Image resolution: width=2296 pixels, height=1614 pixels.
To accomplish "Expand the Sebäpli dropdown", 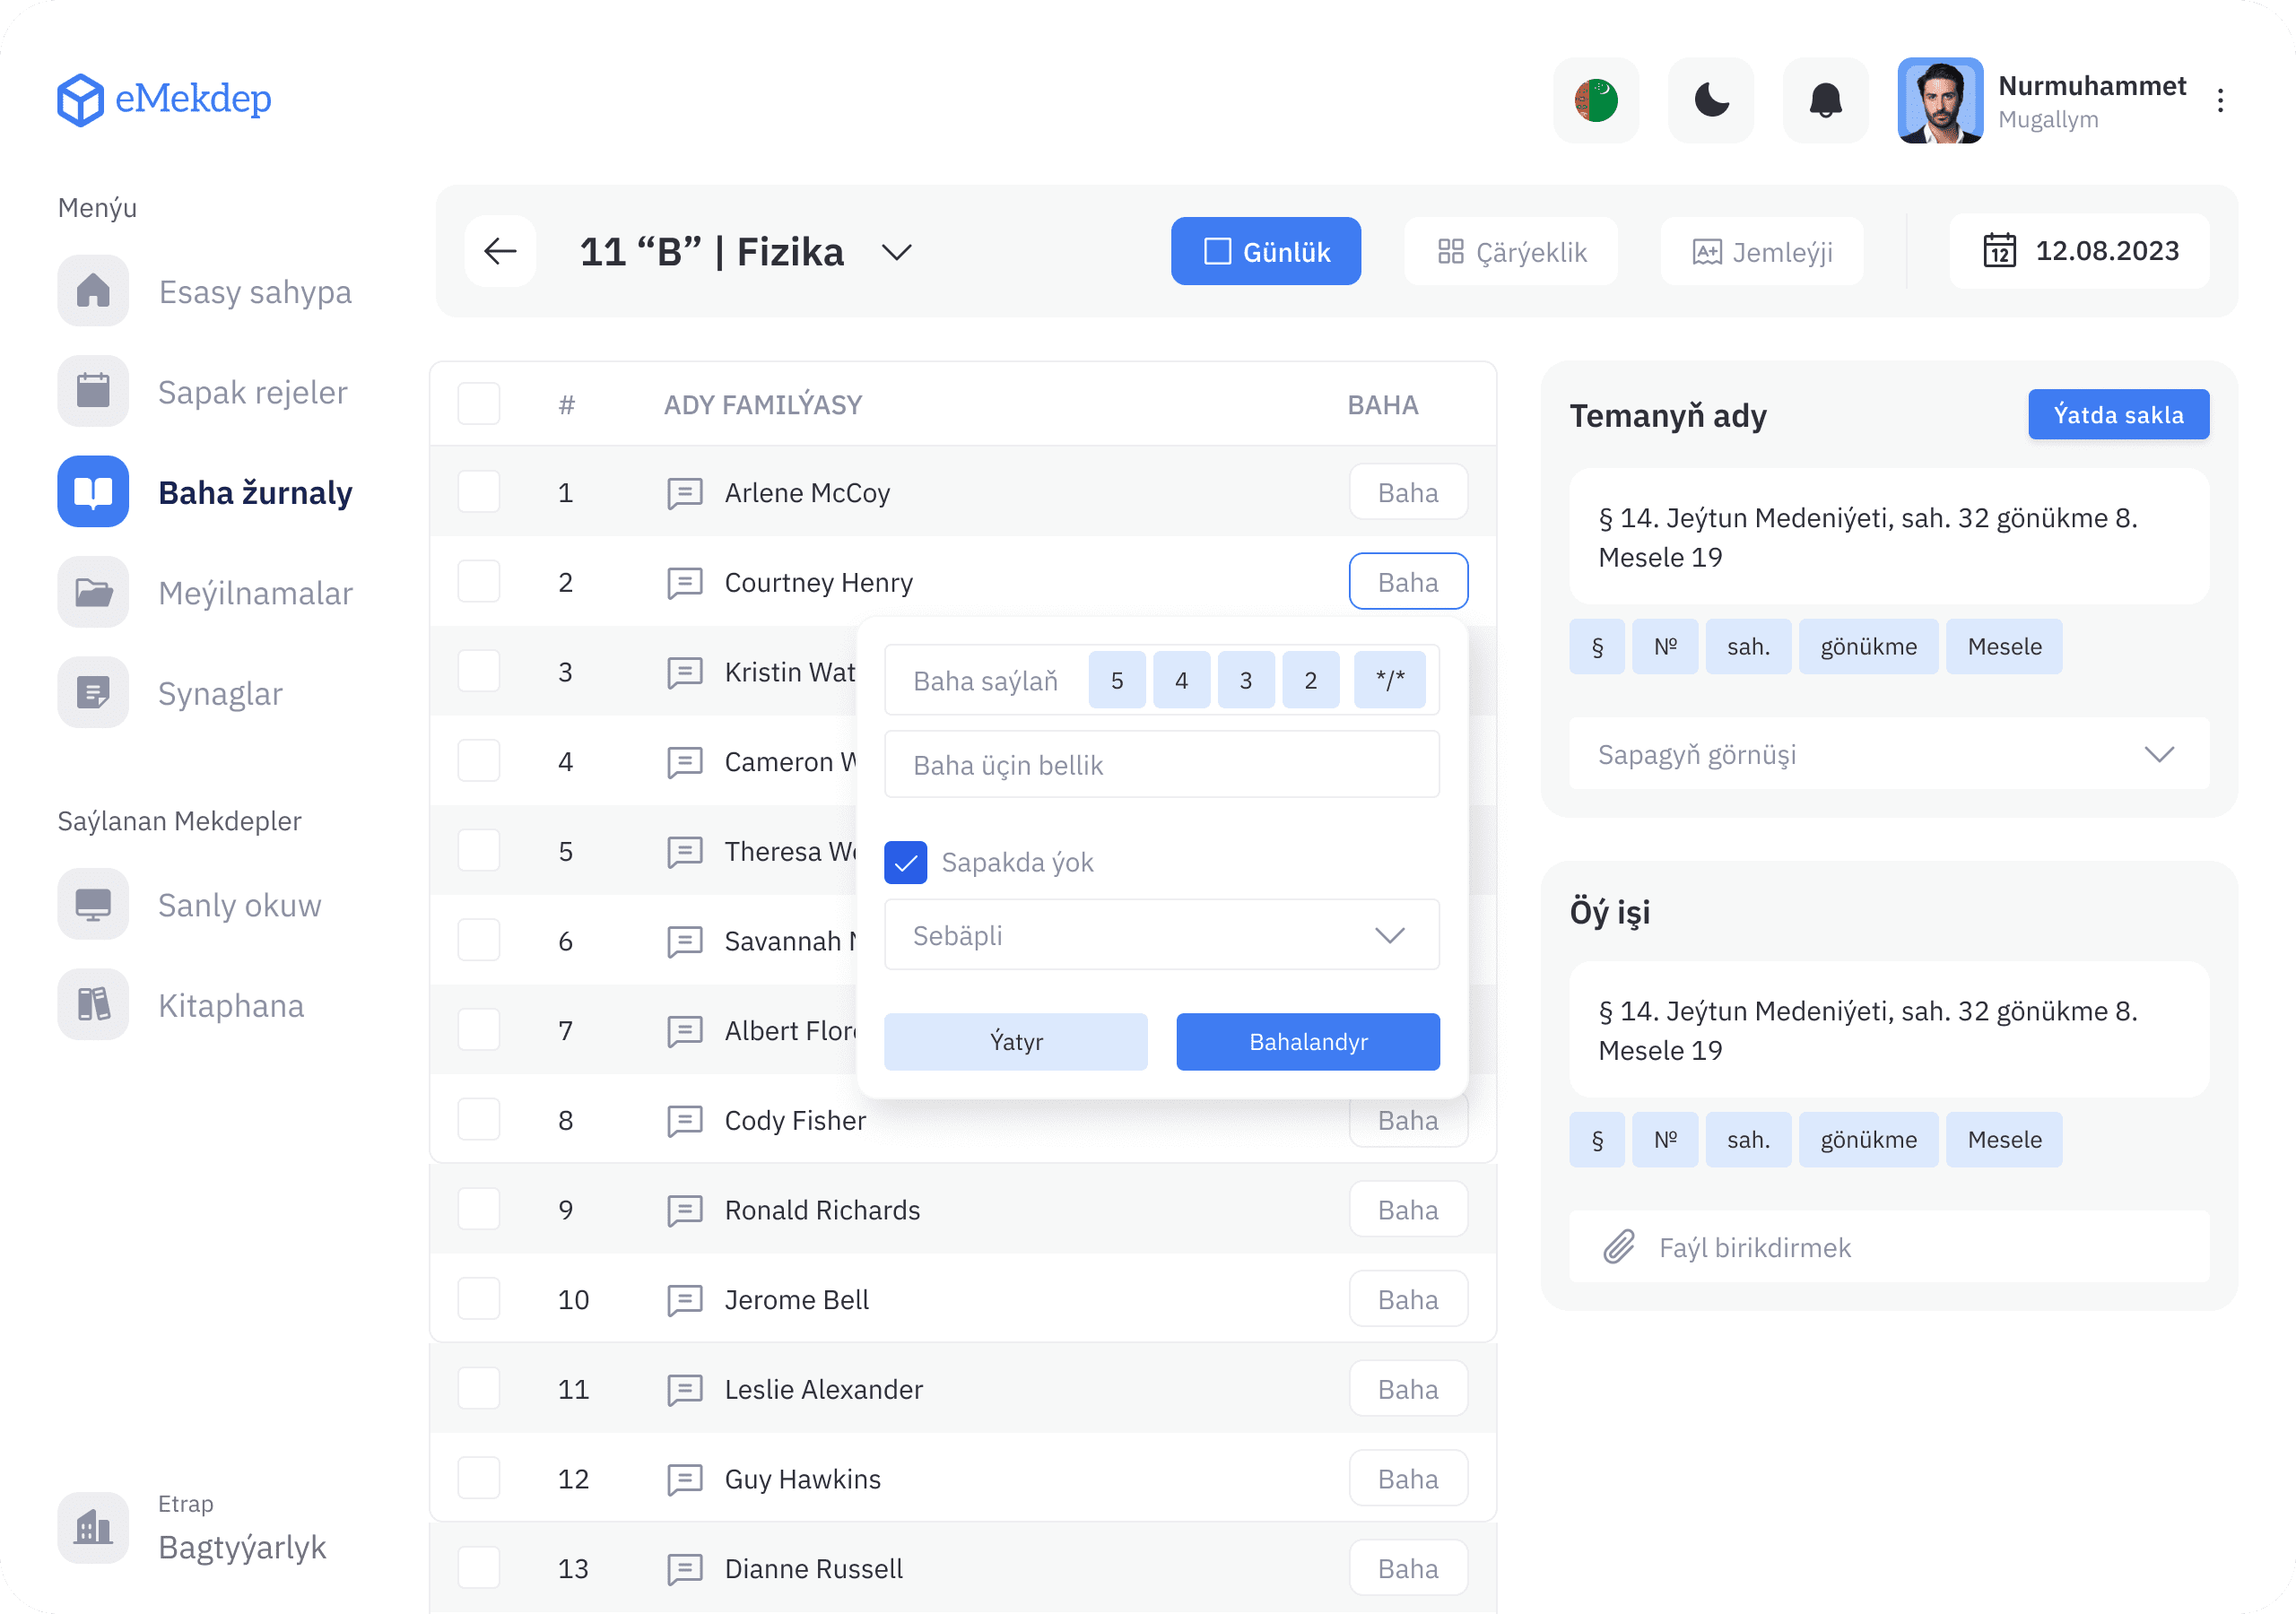I will point(1162,935).
